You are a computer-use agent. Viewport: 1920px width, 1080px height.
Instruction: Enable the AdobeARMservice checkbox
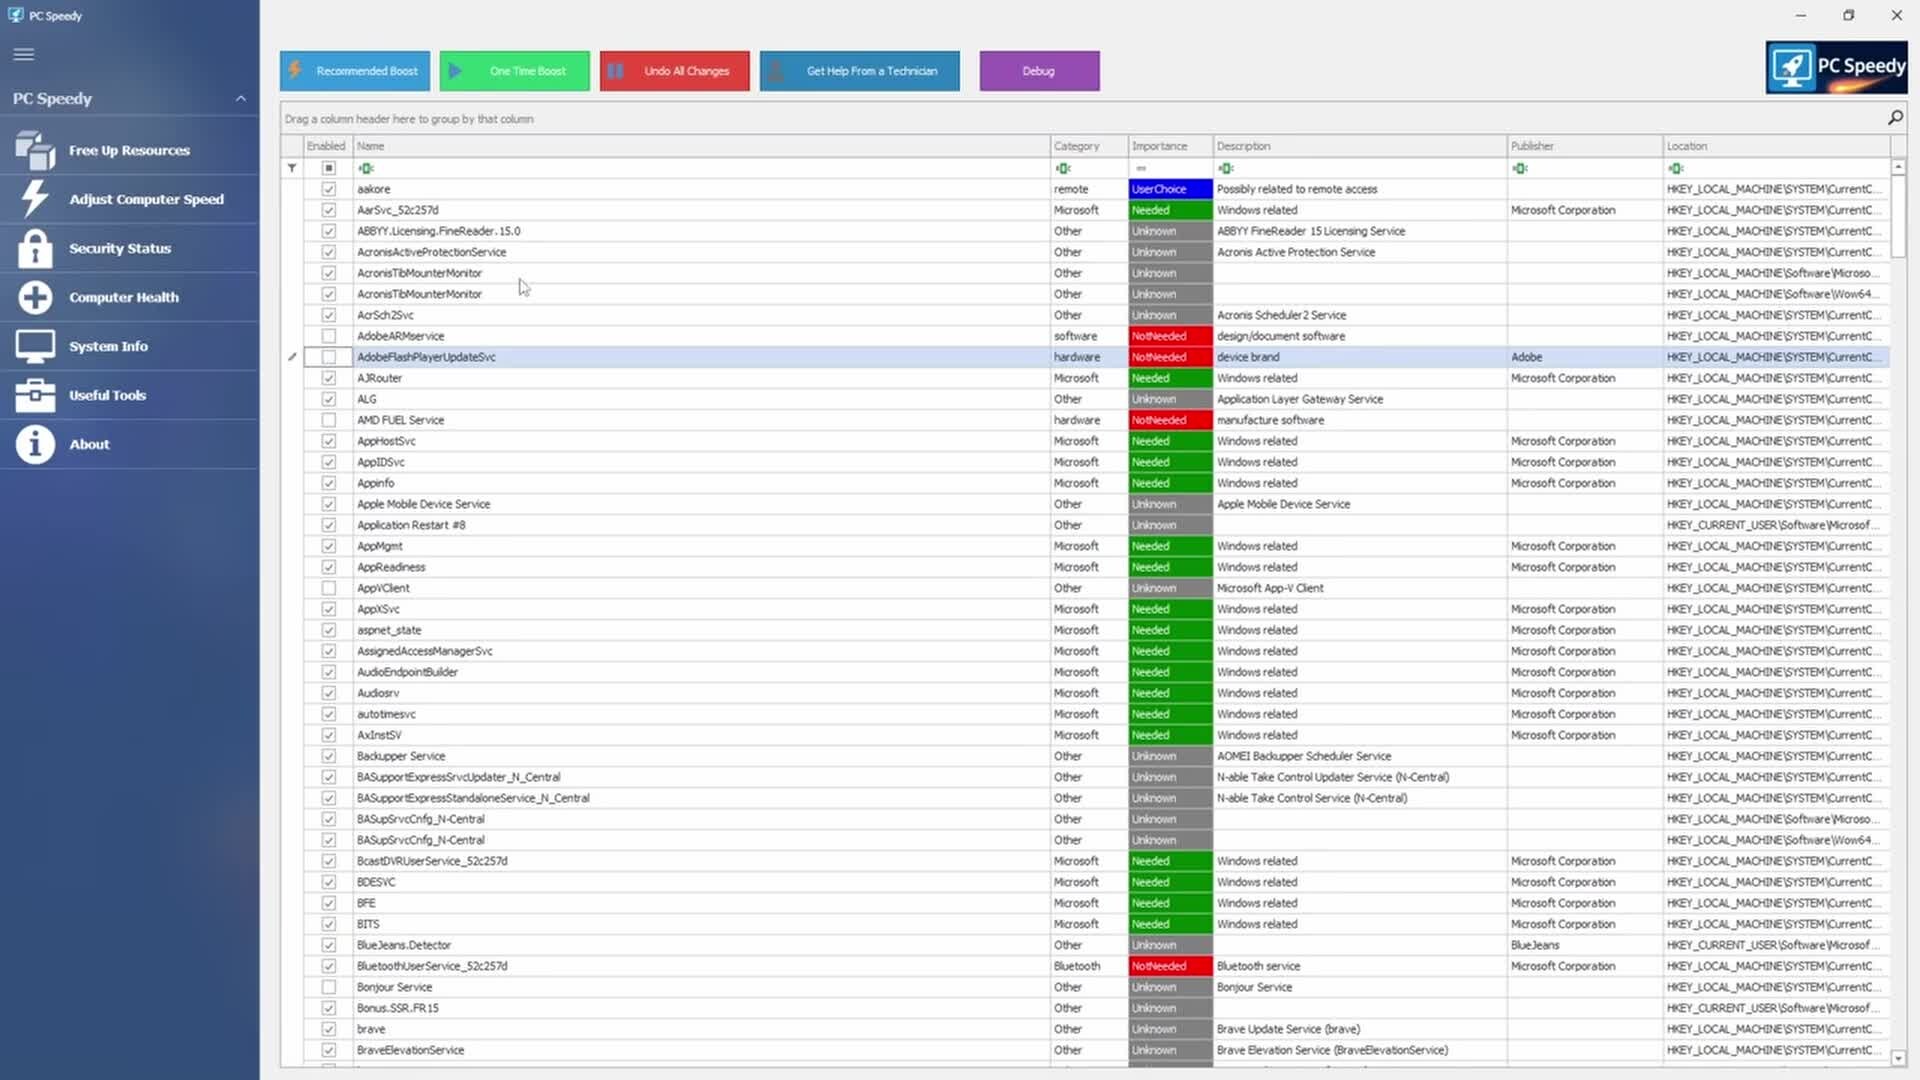click(328, 336)
